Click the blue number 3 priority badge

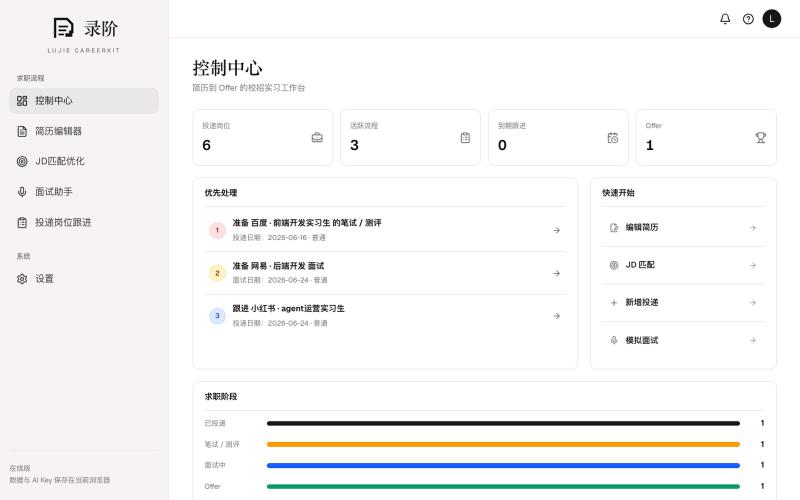pos(217,316)
